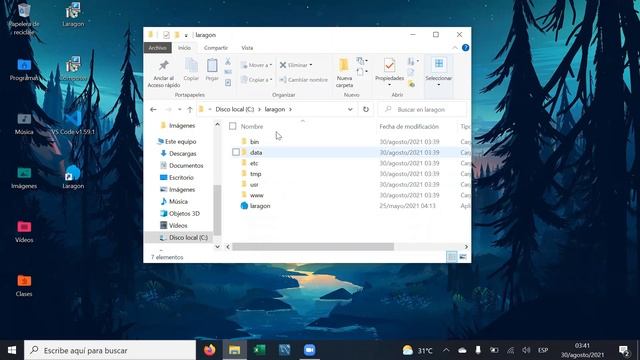Click the taskbar search box
Image resolution: width=640 pixels, height=360 pixels.
click(x=110, y=350)
